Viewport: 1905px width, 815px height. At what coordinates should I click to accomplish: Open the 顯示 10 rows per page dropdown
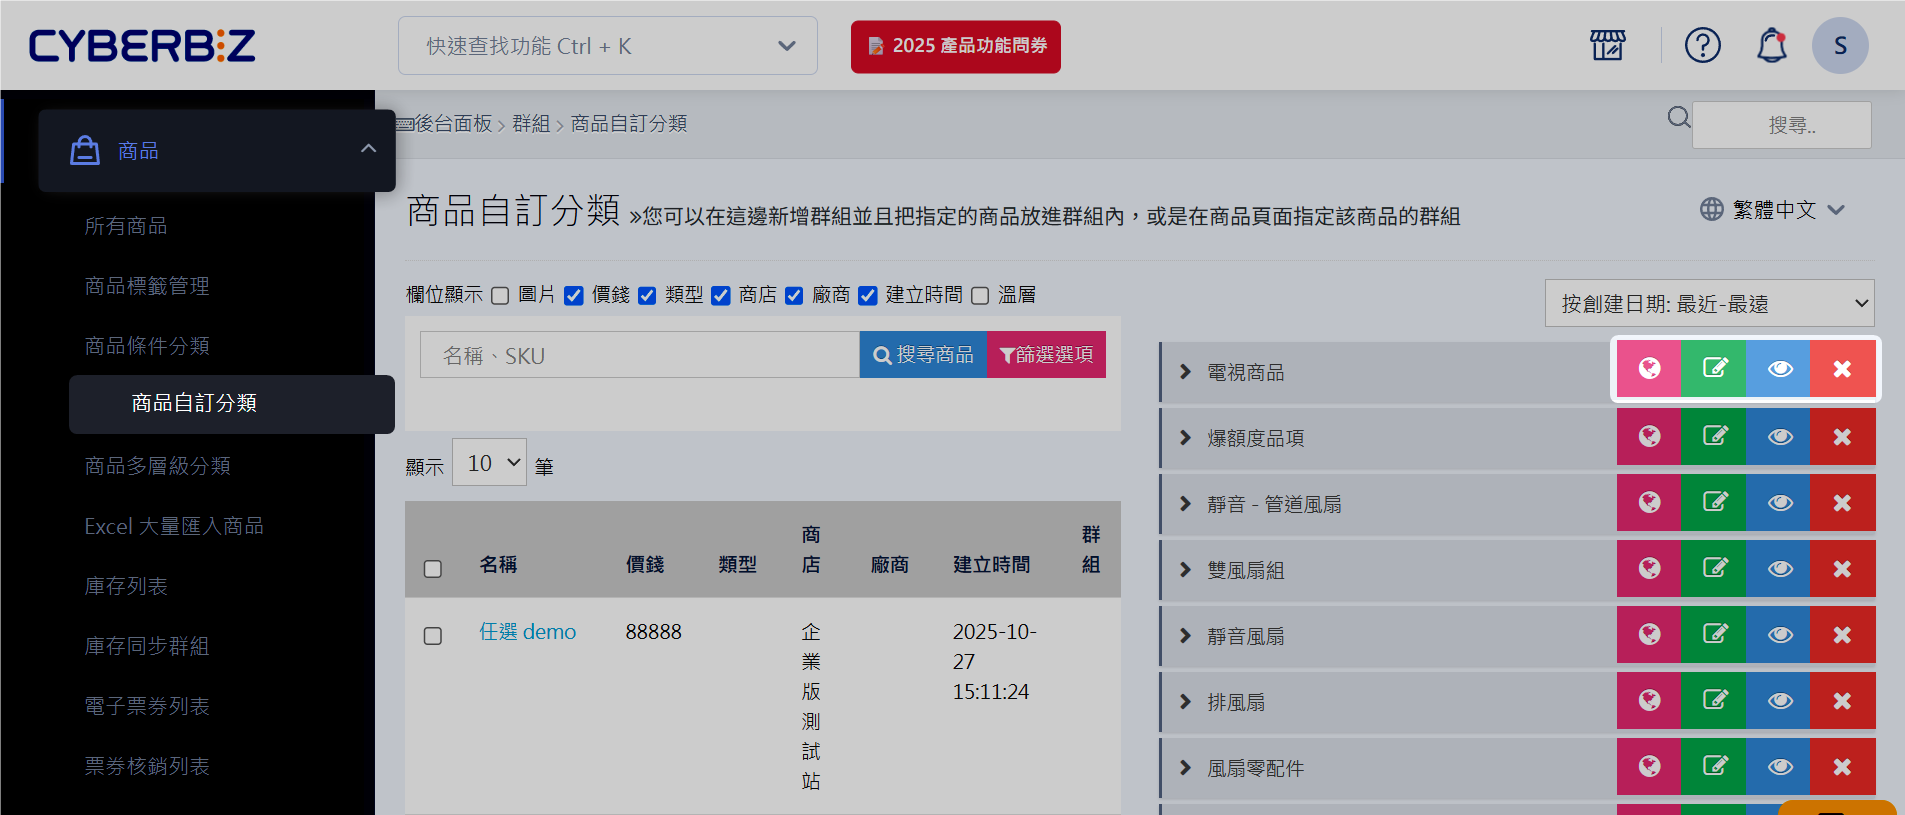489,463
